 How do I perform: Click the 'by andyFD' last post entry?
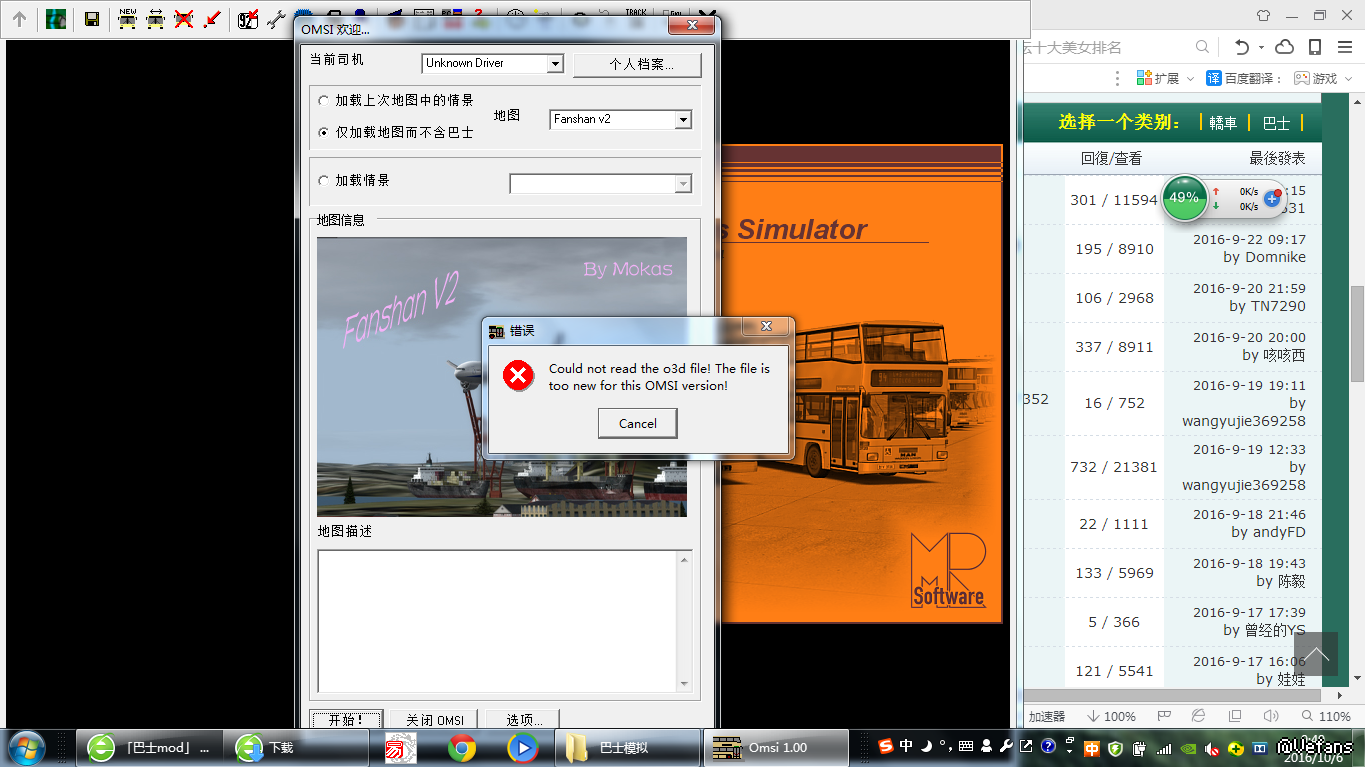click(x=1269, y=532)
